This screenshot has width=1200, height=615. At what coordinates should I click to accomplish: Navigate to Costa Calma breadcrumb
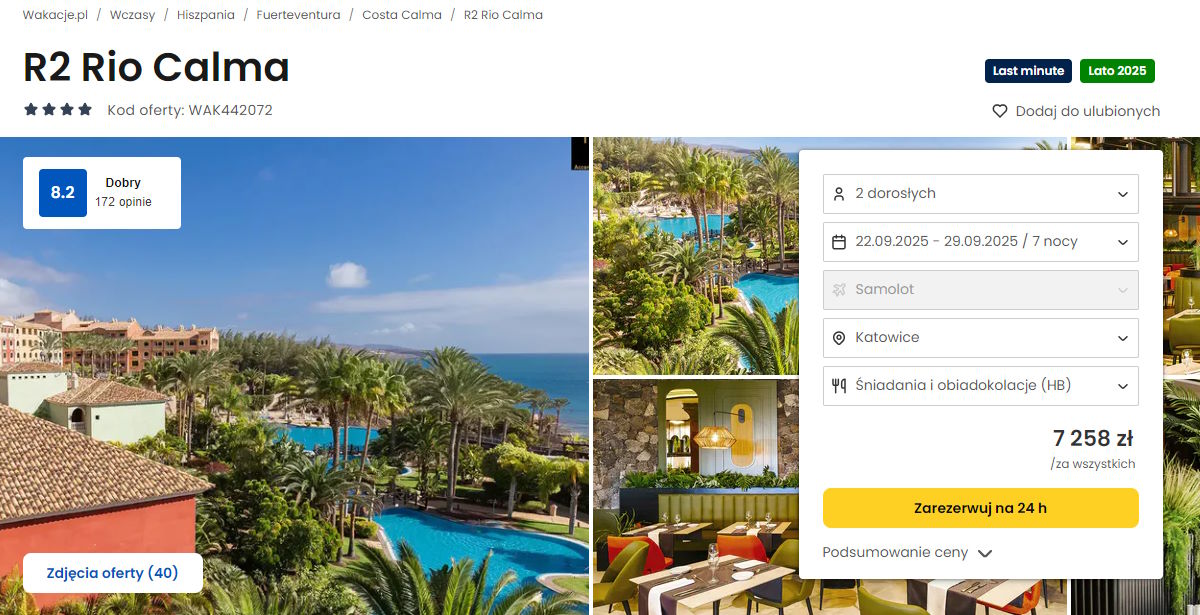tap(402, 15)
